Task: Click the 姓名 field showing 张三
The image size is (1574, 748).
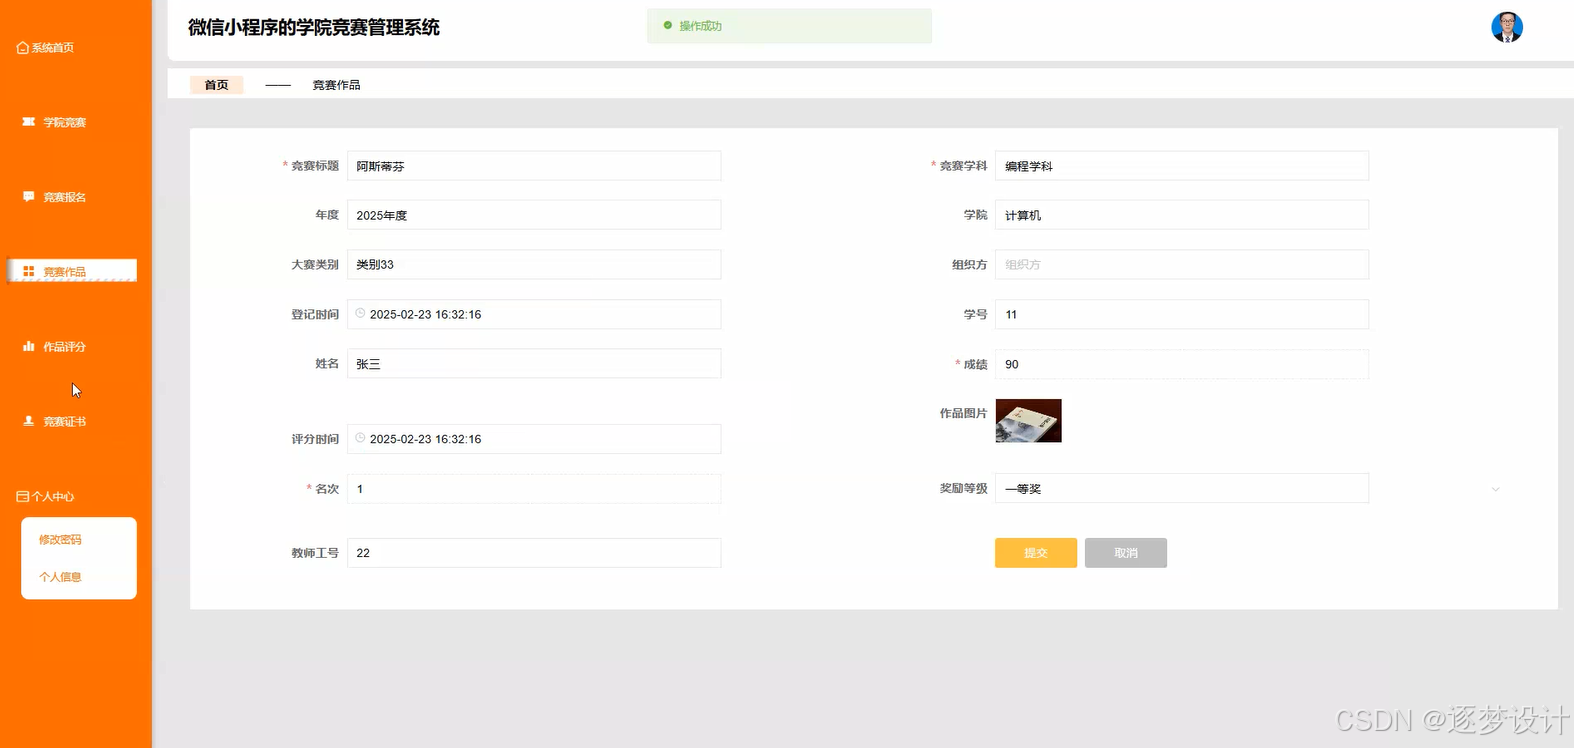Action: 534,364
